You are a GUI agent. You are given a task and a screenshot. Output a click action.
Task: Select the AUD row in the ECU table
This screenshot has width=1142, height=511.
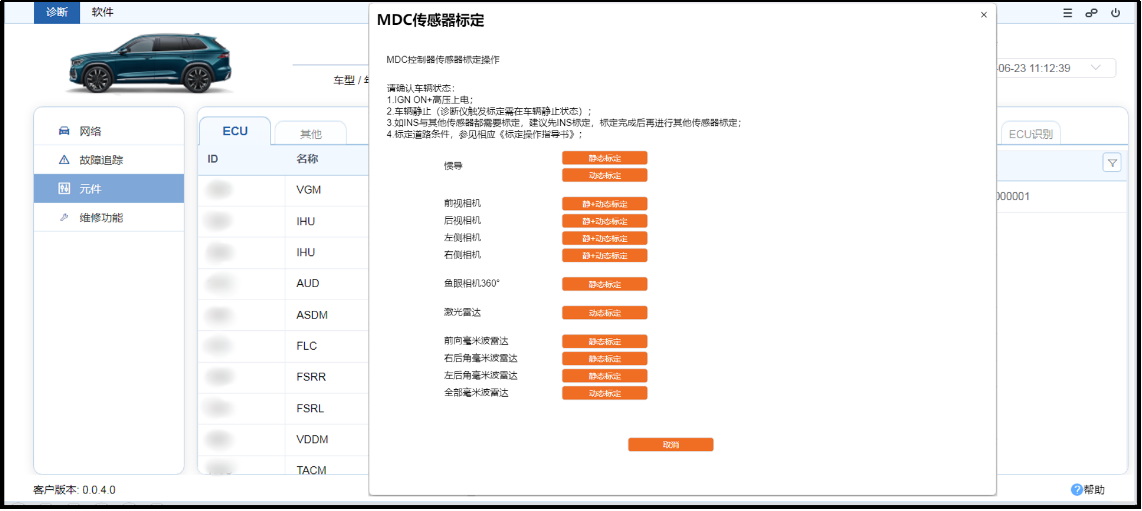(283, 283)
